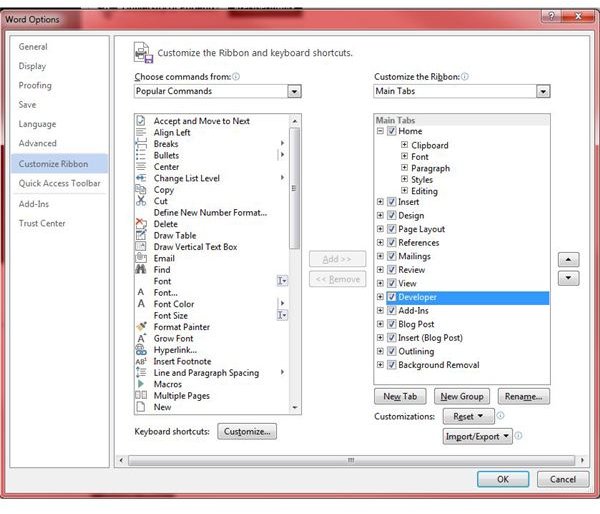Select the Email command icon
The width and height of the screenshot is (600, 514).
[x=141, y=258]
